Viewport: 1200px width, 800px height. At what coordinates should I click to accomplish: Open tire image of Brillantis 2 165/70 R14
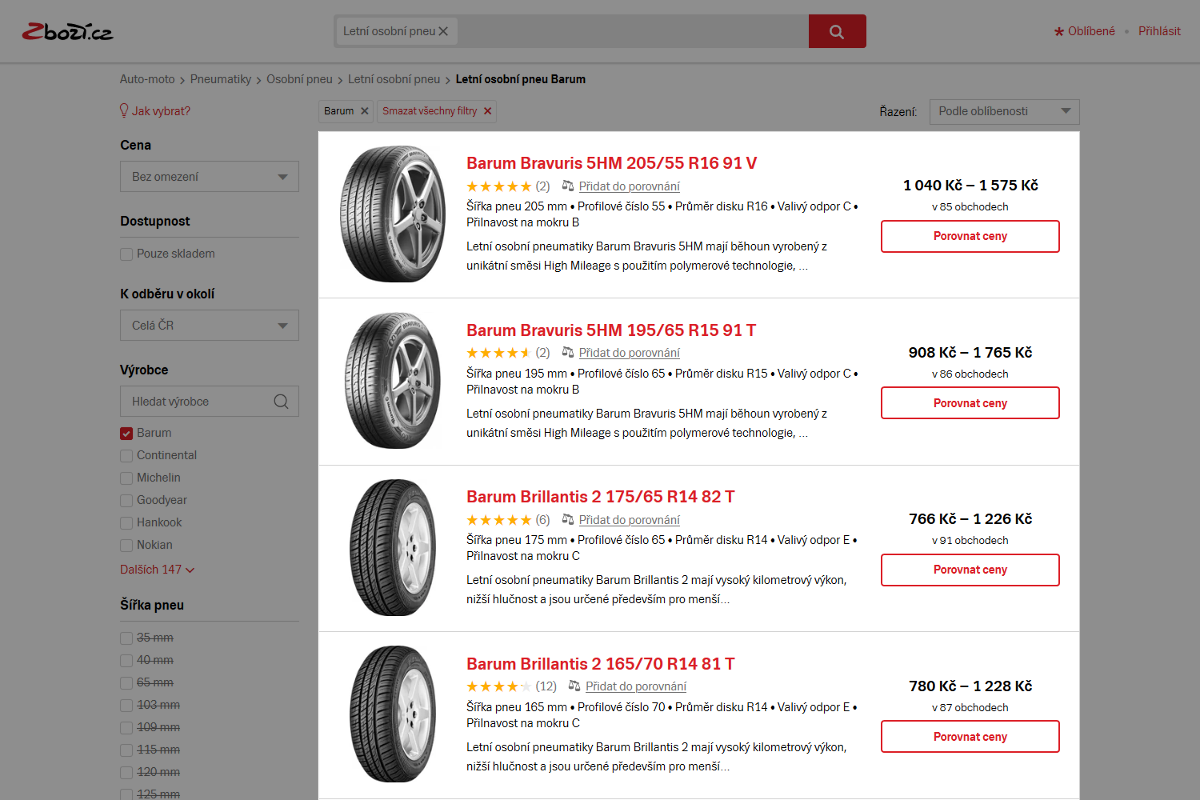pos(391,714)
